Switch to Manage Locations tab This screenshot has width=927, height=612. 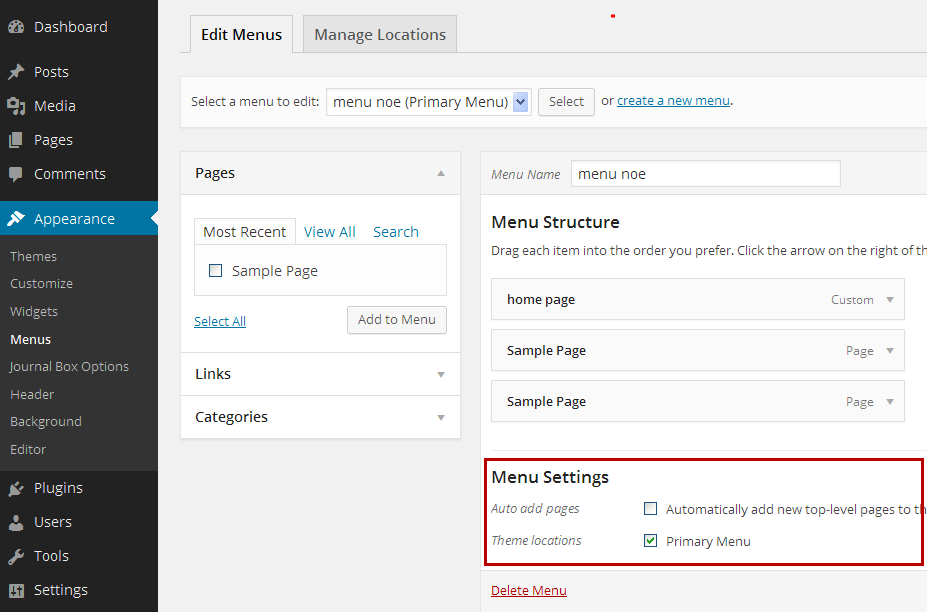(380, 34)
